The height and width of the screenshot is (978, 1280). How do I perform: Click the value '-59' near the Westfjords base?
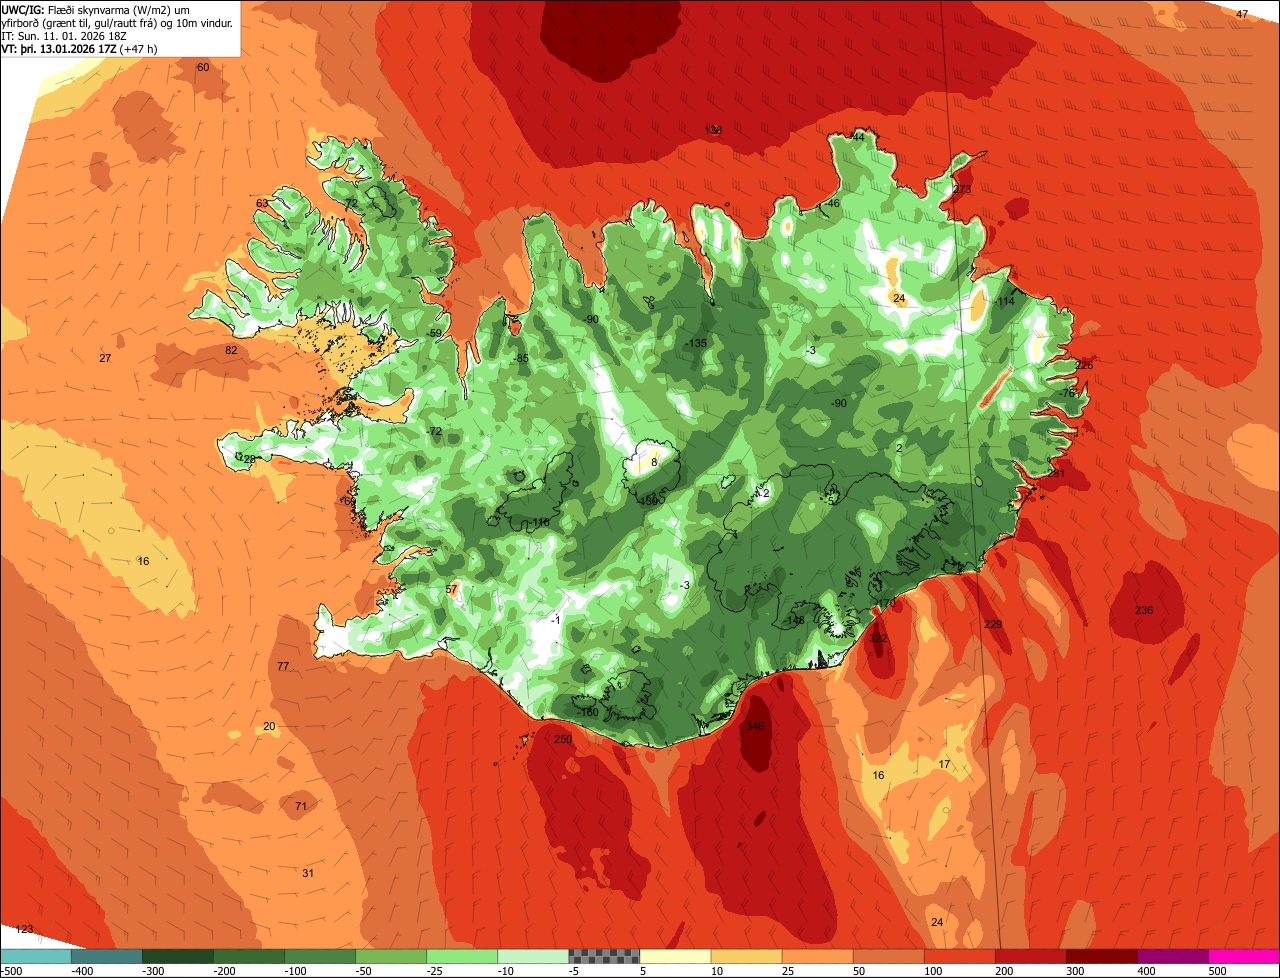click(x=434, y=333)
